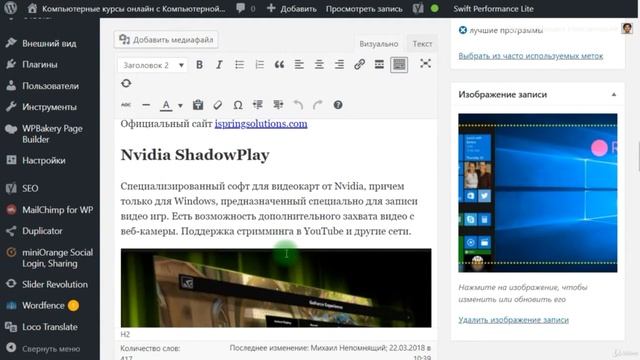
Task: Click Выбрать из часто используемых меток link
Action: click(530, 56)
